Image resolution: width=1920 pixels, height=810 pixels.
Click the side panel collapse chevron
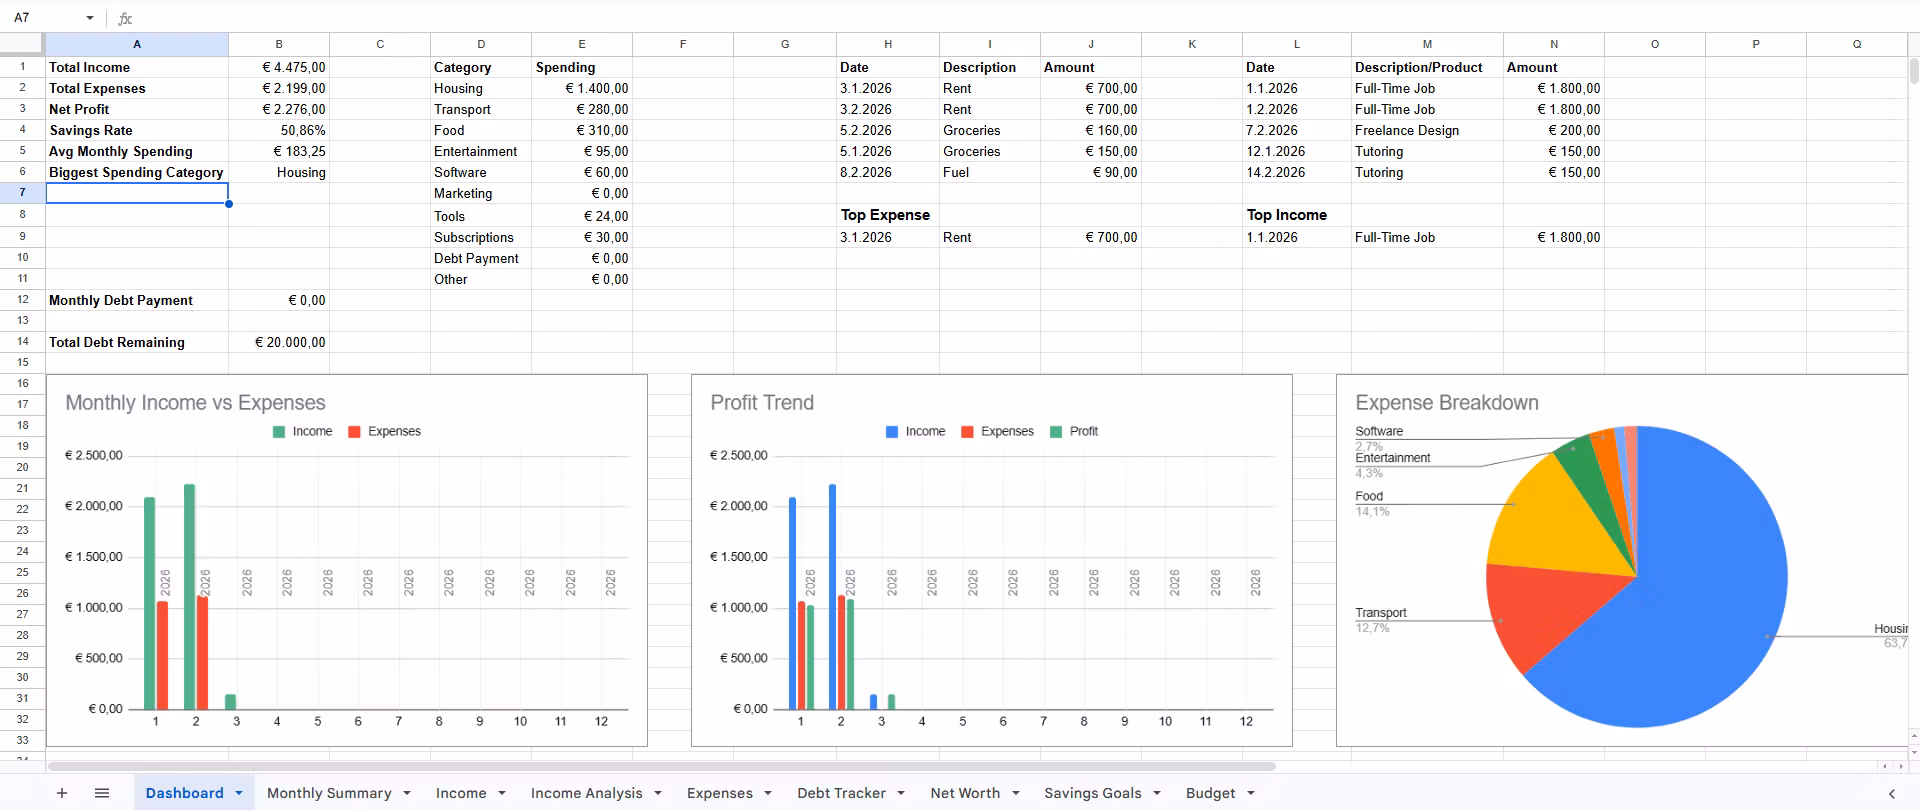point(1891,793)
